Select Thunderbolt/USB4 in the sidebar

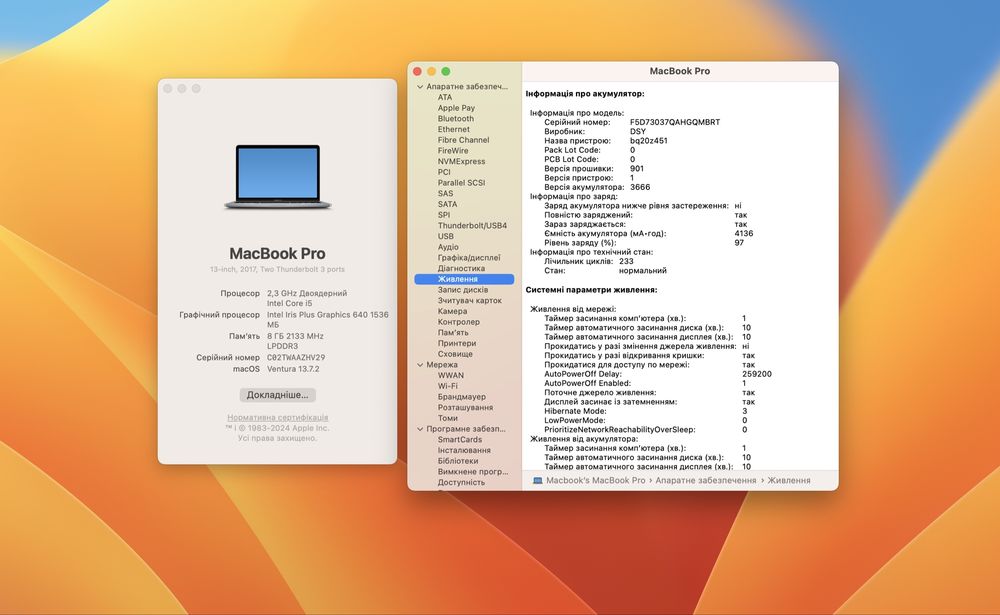coord(472,225)
